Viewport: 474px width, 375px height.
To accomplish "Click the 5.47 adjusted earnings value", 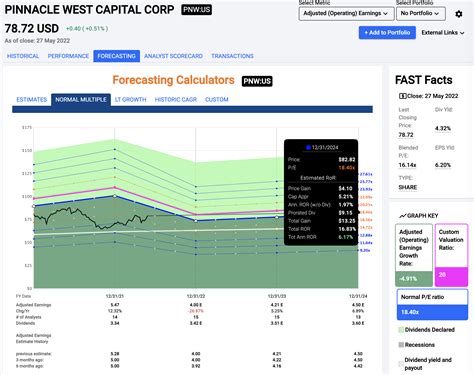I will [x=115, y=305].
